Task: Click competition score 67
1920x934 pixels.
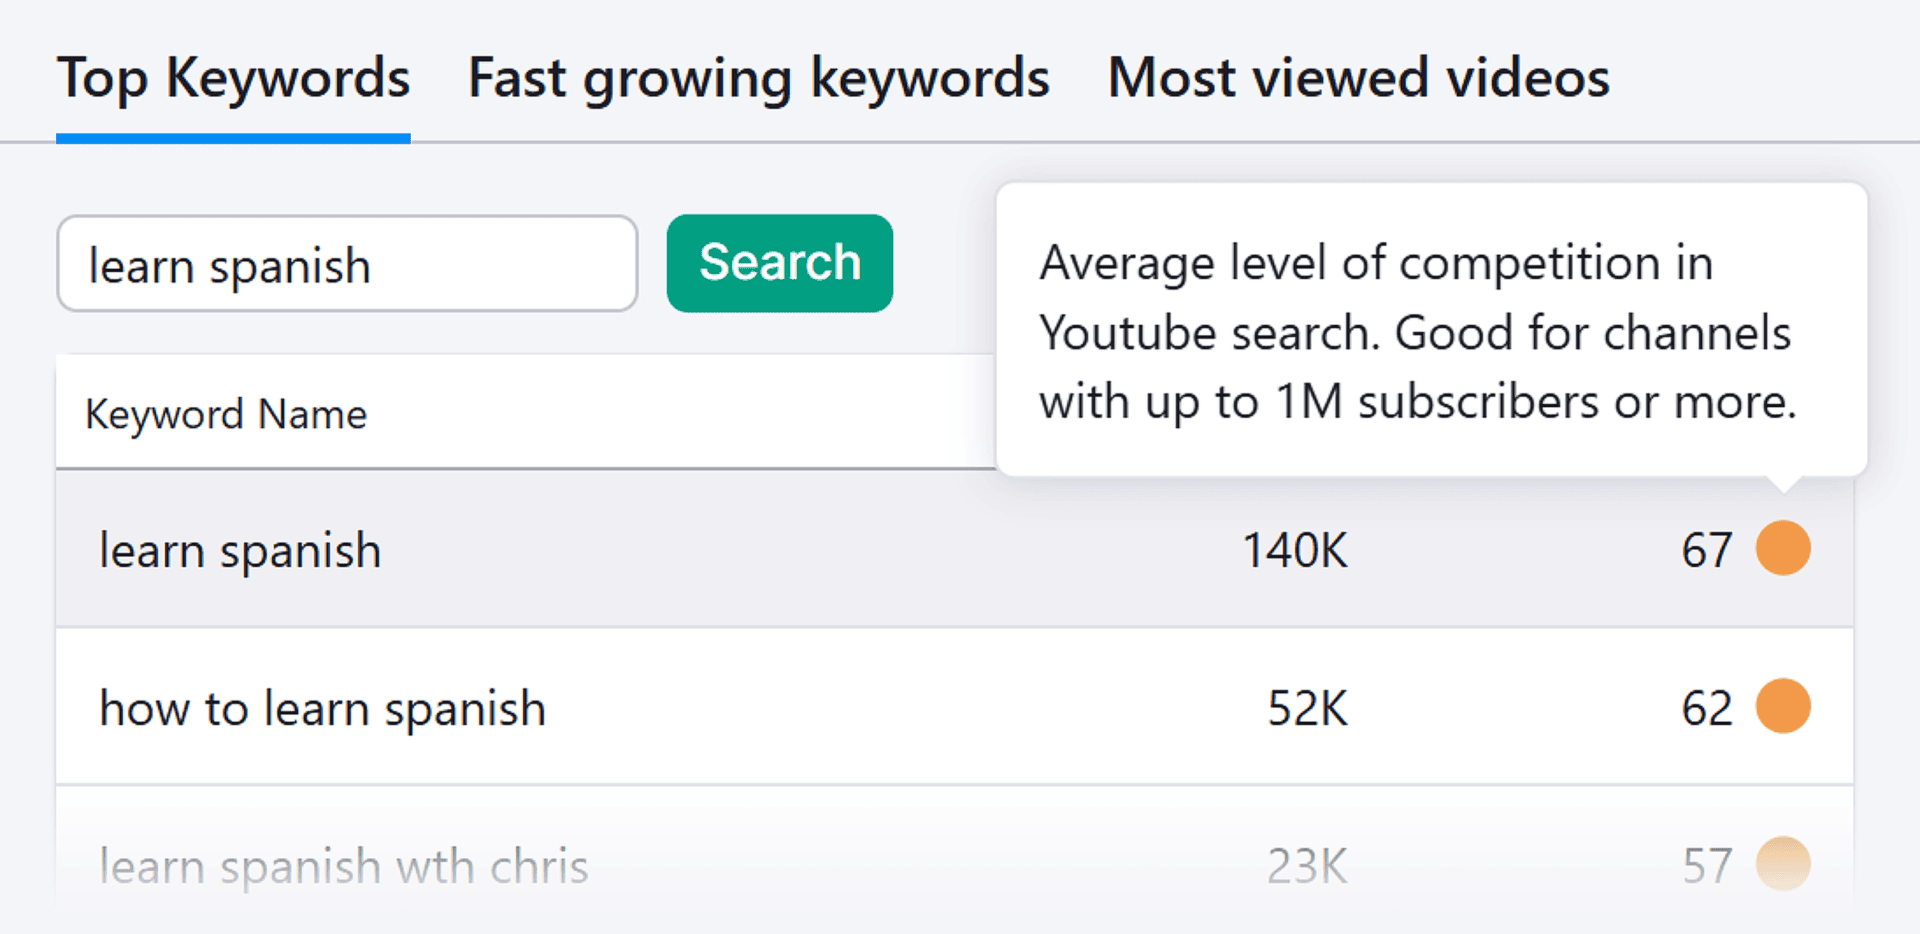Action: click(1706, 551)
